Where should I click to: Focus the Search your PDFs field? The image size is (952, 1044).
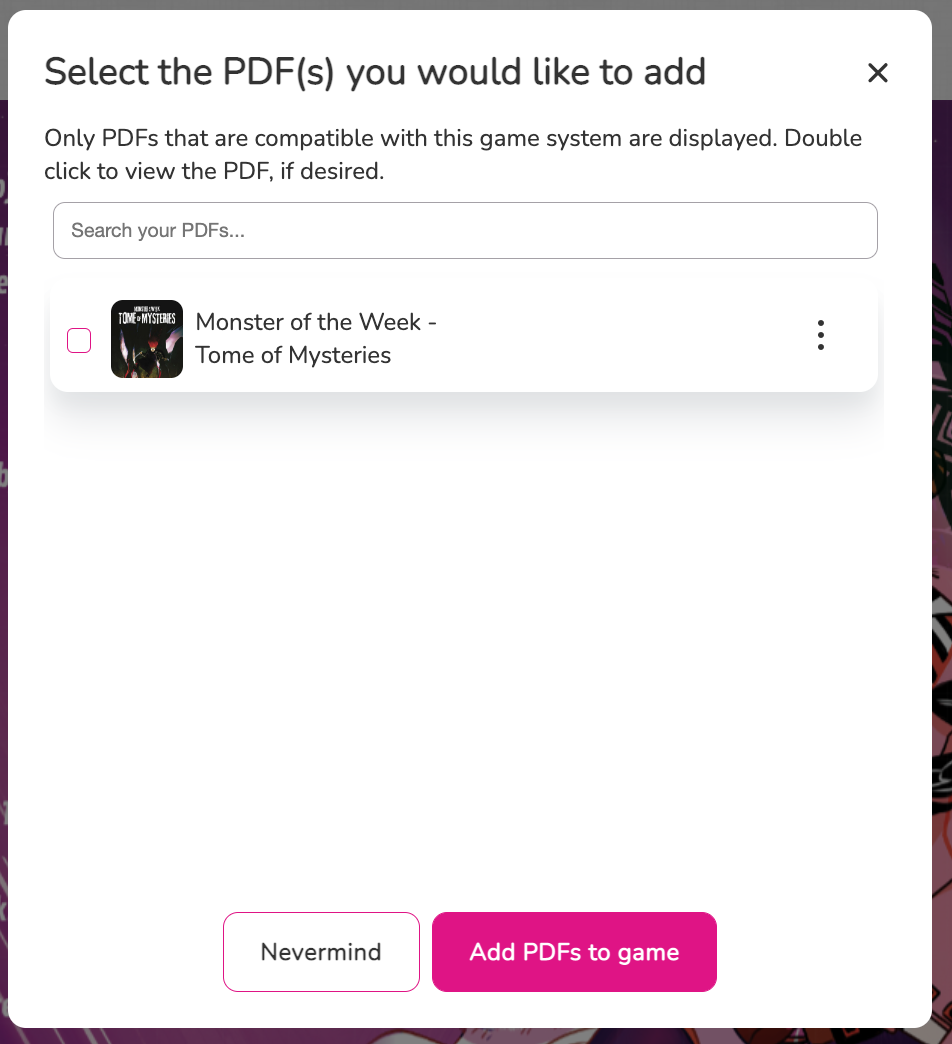(x=465, y=231)
